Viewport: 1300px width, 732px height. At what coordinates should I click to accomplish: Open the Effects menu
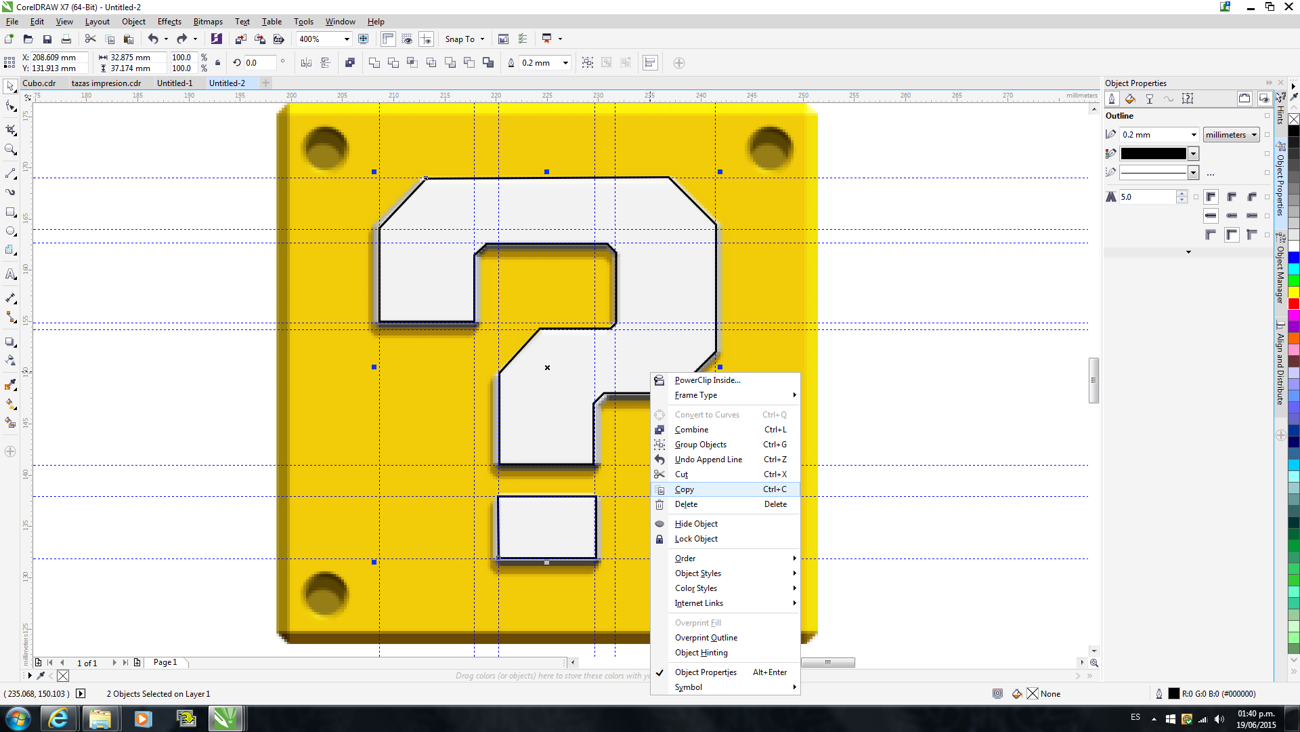point(169,21)
